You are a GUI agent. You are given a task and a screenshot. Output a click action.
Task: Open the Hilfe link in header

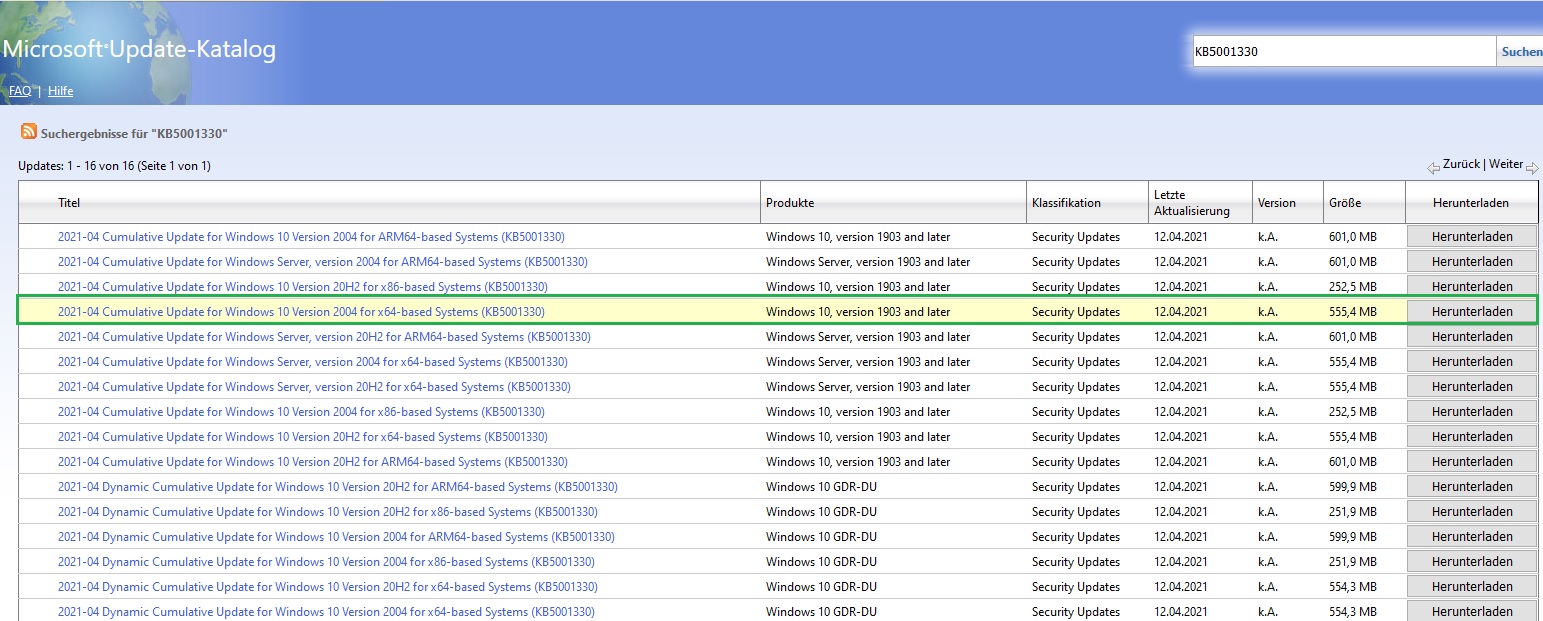[x=60, y=91]
